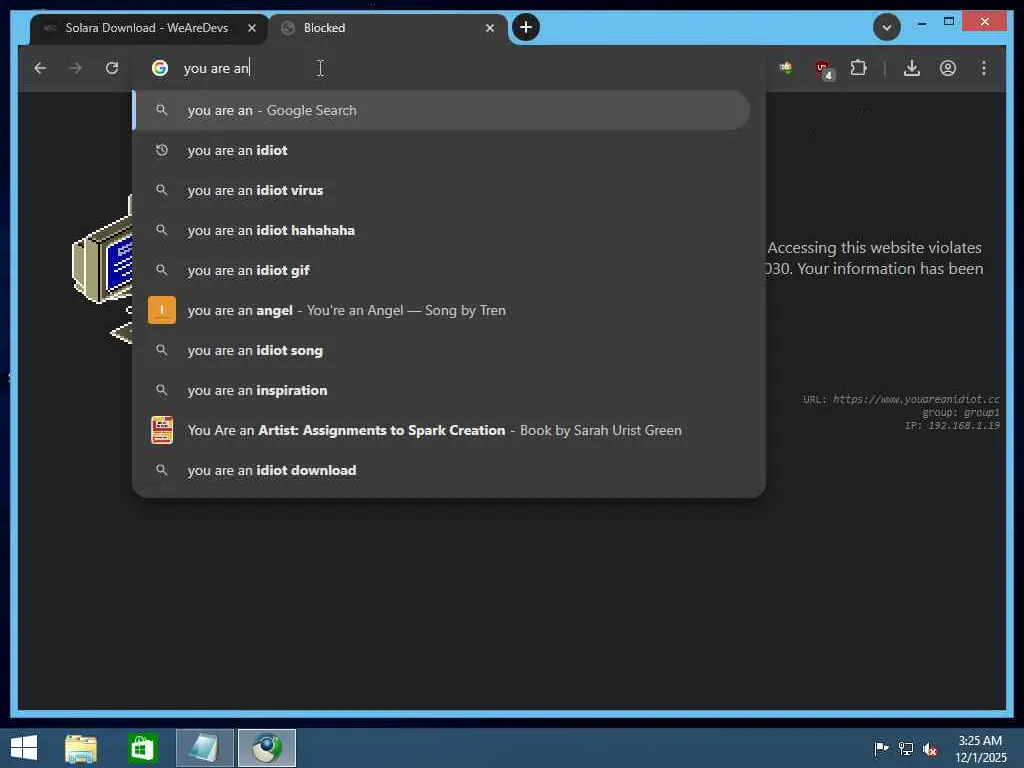Choose suggestion "you are an idiot song"
The height and width of the screenshot is (768, 1024).
click(441, 350)
